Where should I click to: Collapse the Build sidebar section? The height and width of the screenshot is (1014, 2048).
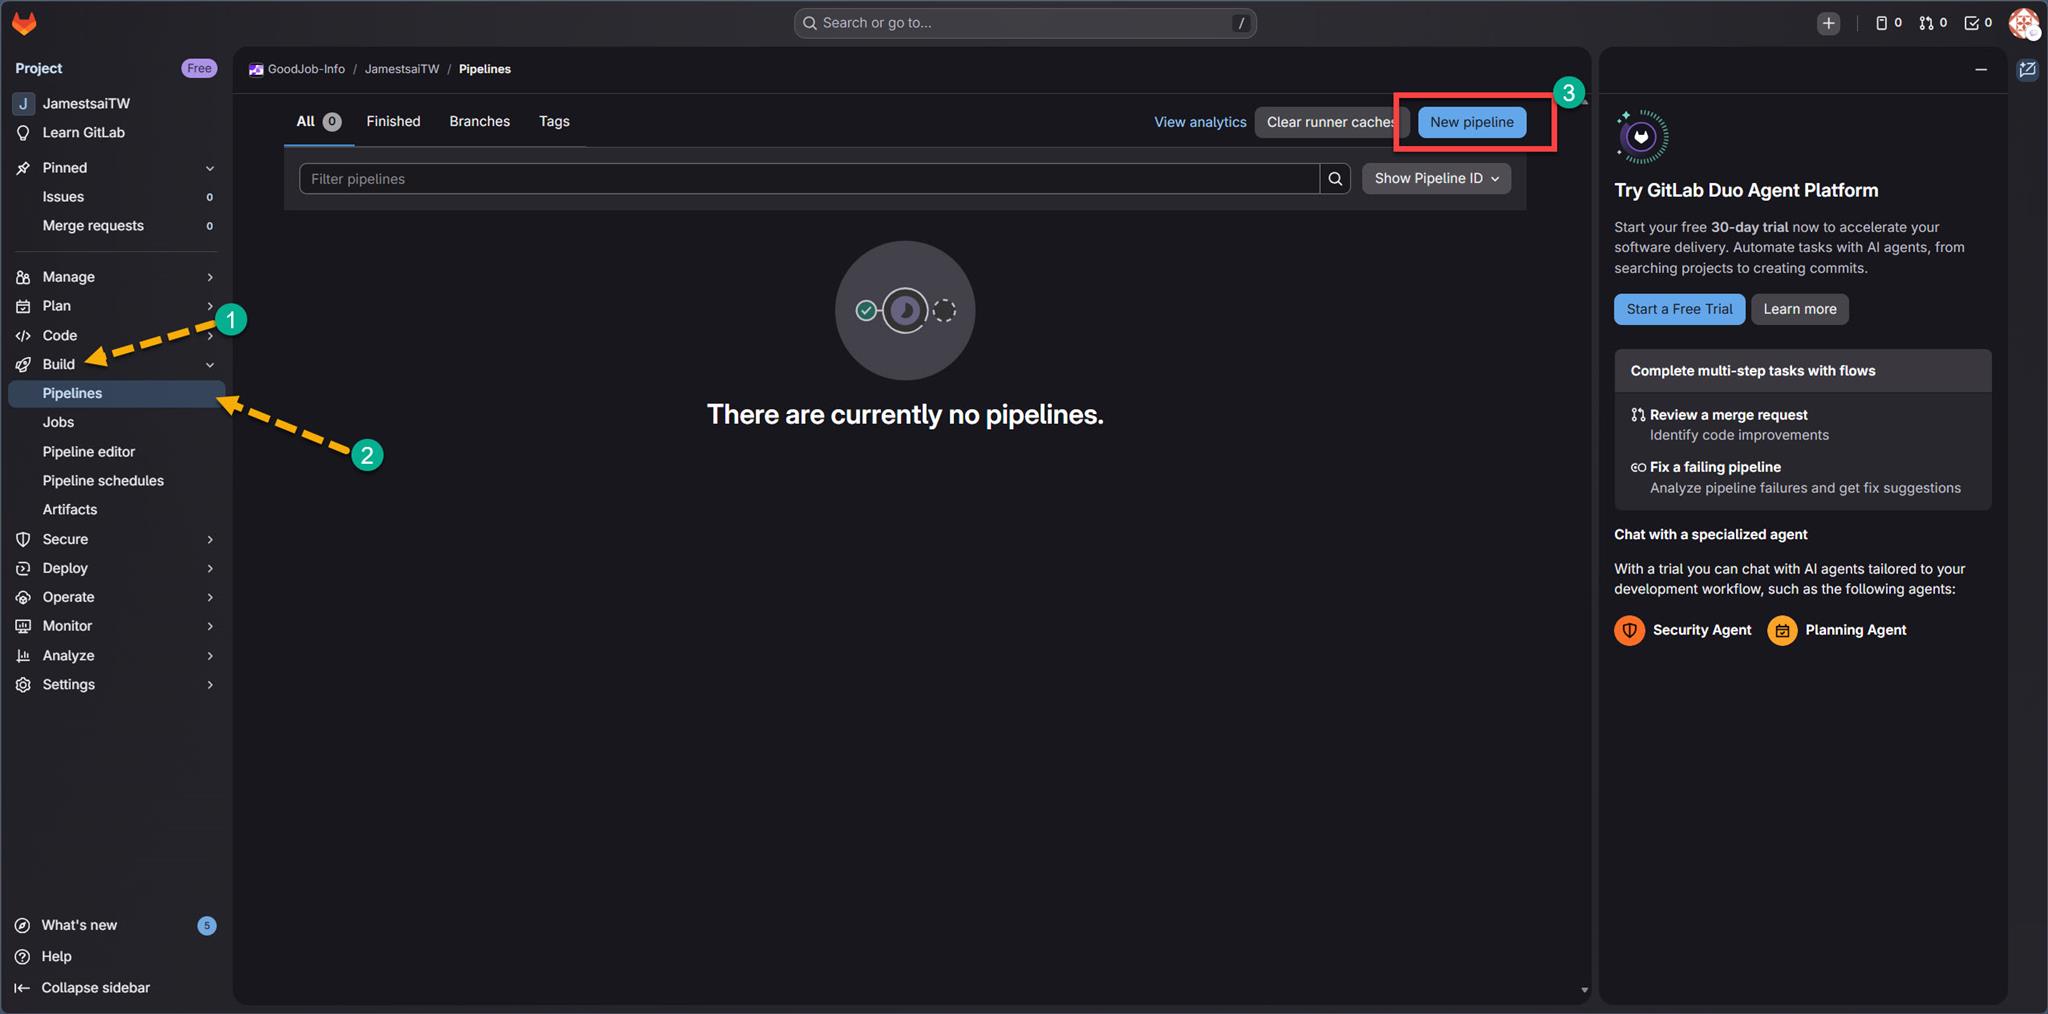[x=210, y=365]
